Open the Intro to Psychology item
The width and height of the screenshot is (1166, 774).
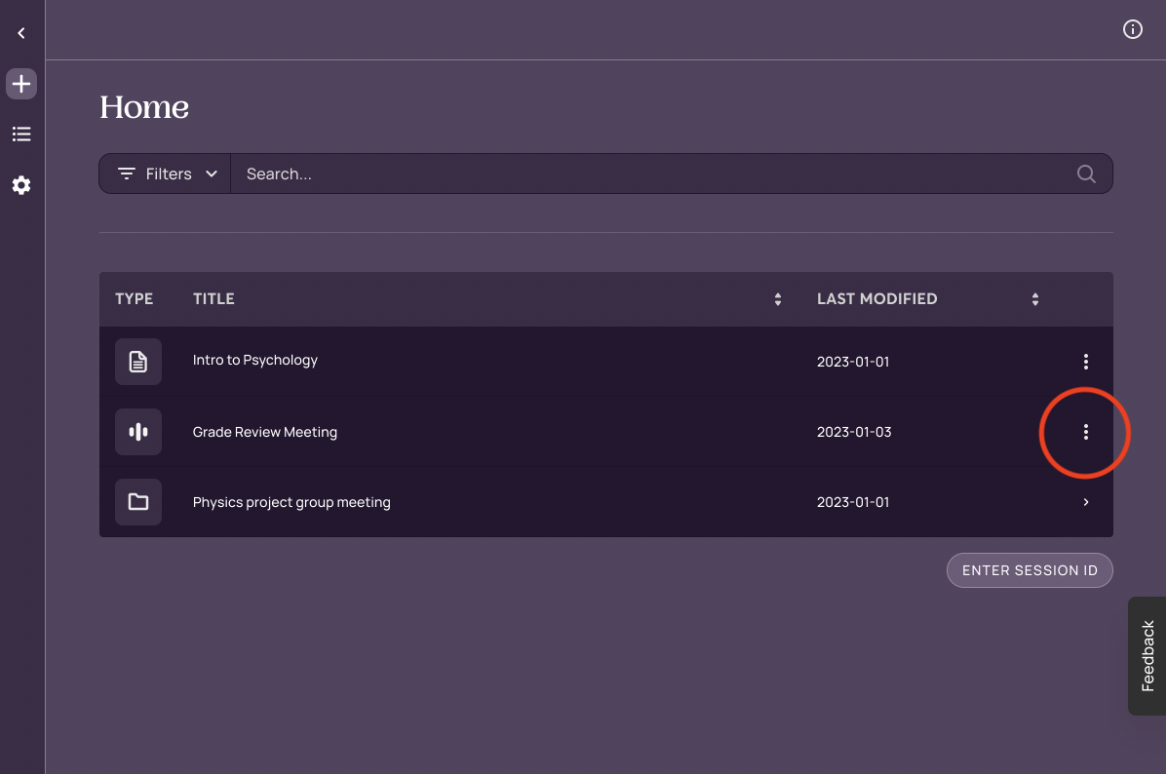point(255,360)
